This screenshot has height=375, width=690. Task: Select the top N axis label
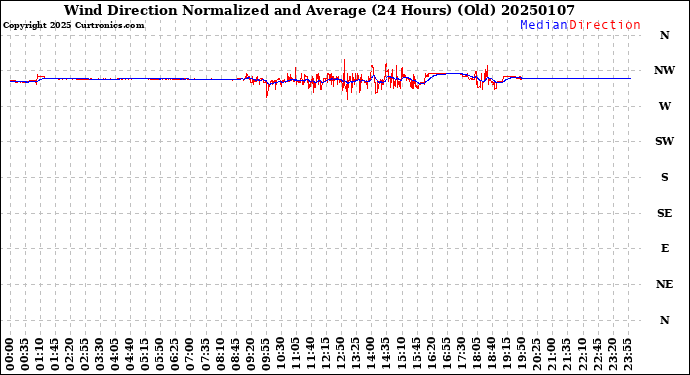[x=664, y=35]
